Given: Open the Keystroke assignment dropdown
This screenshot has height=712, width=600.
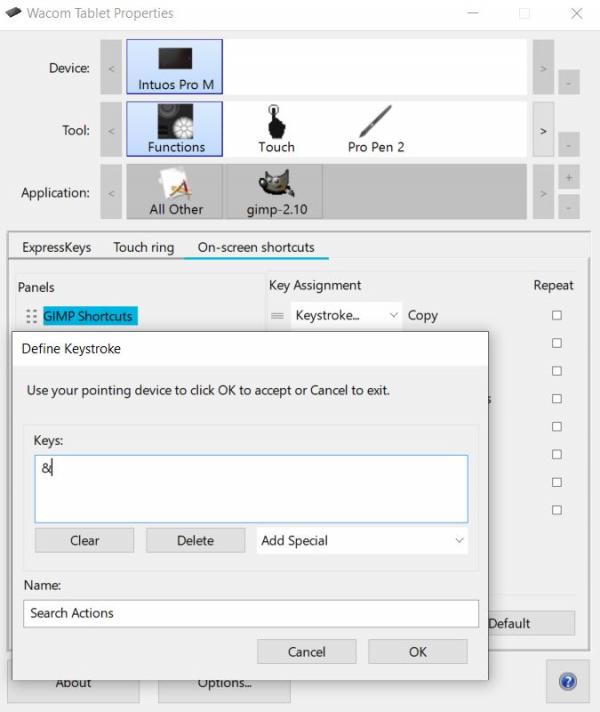Looking at the screenshot, I should click(x=346, y=315).
